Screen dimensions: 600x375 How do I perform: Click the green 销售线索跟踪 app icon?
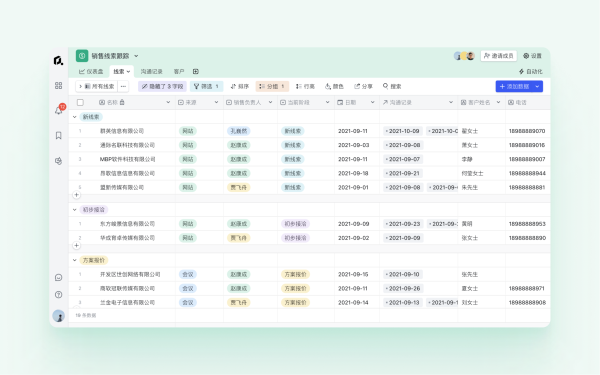[82, 56]
